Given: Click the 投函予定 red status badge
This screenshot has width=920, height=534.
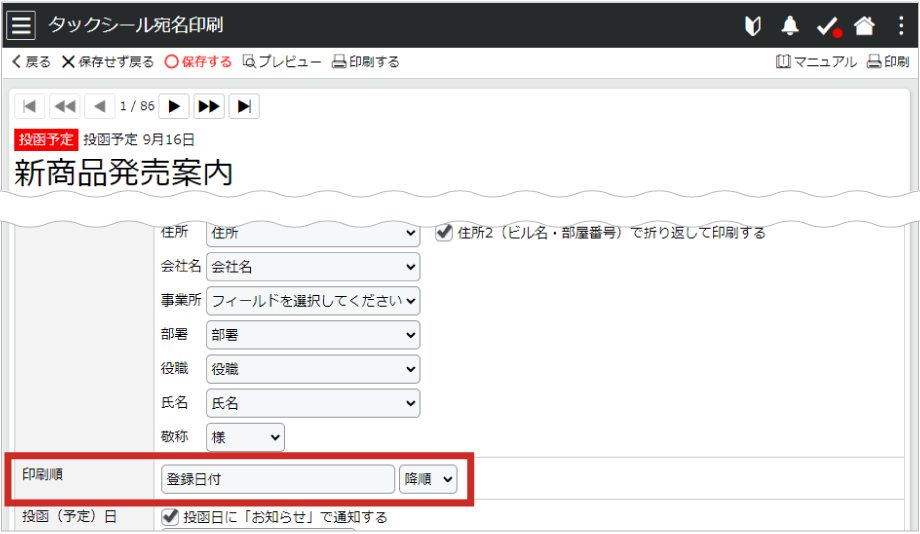Looking at the screenshot, I should click(46, 140).
